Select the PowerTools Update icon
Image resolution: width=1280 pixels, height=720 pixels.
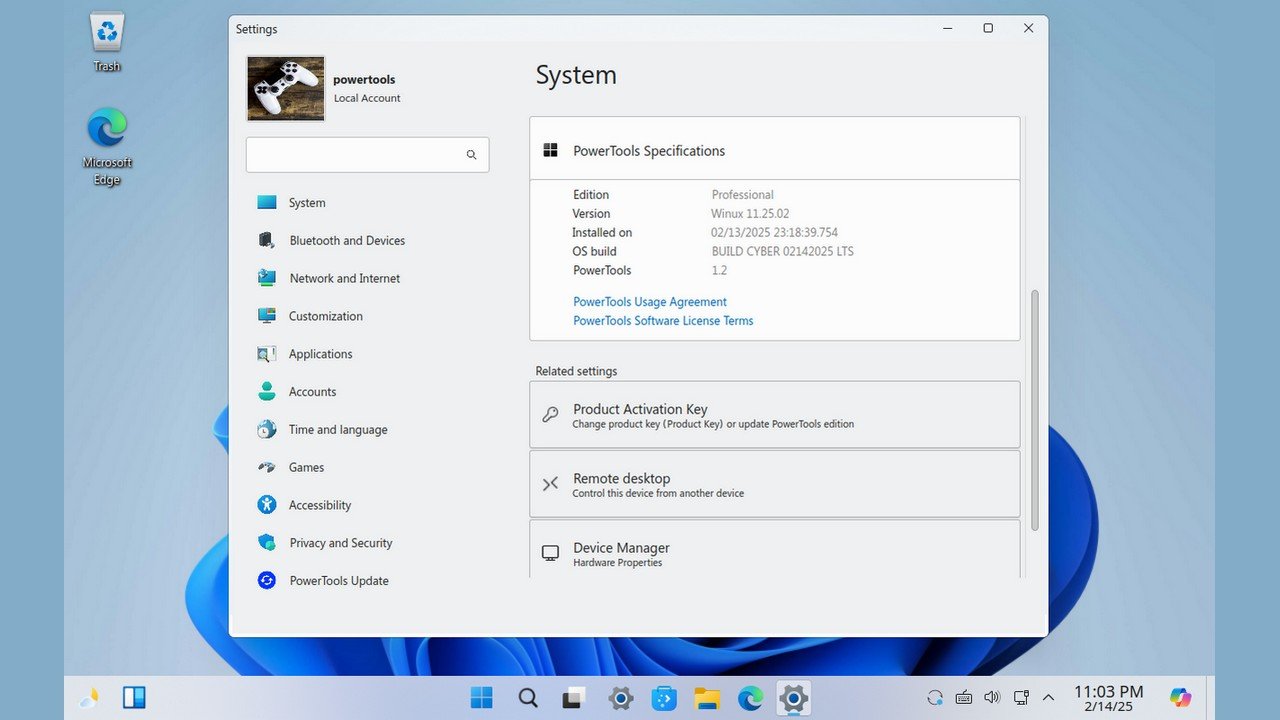(266, 580)
